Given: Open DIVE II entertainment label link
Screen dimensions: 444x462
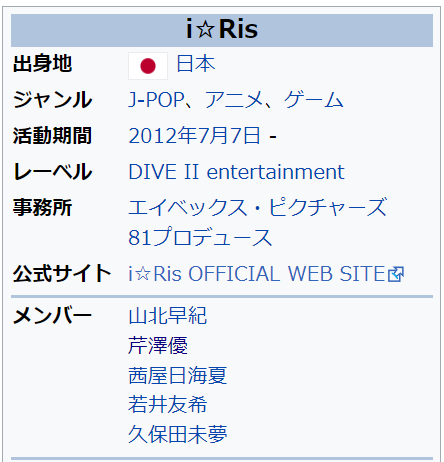Looking at the screenshot, I should coord(236,172).
